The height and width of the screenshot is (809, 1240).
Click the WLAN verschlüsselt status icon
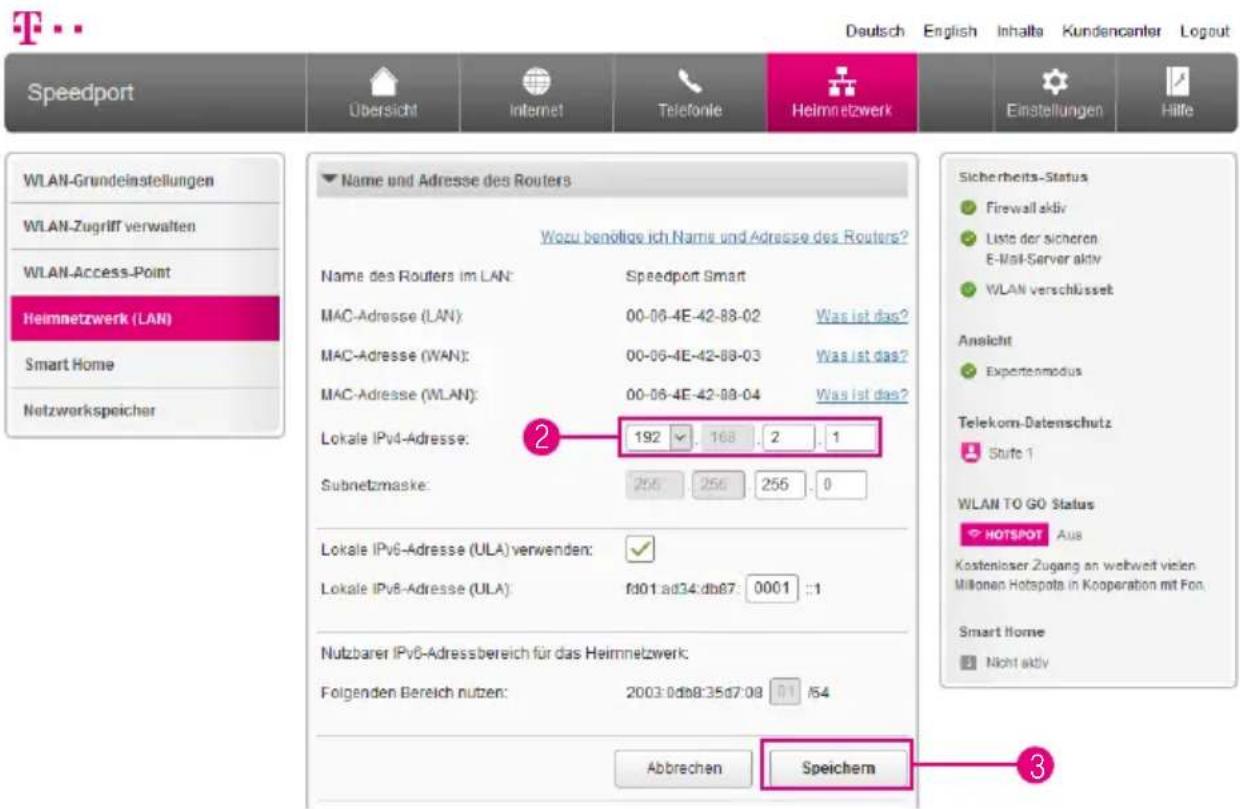[x=968, y=290]
